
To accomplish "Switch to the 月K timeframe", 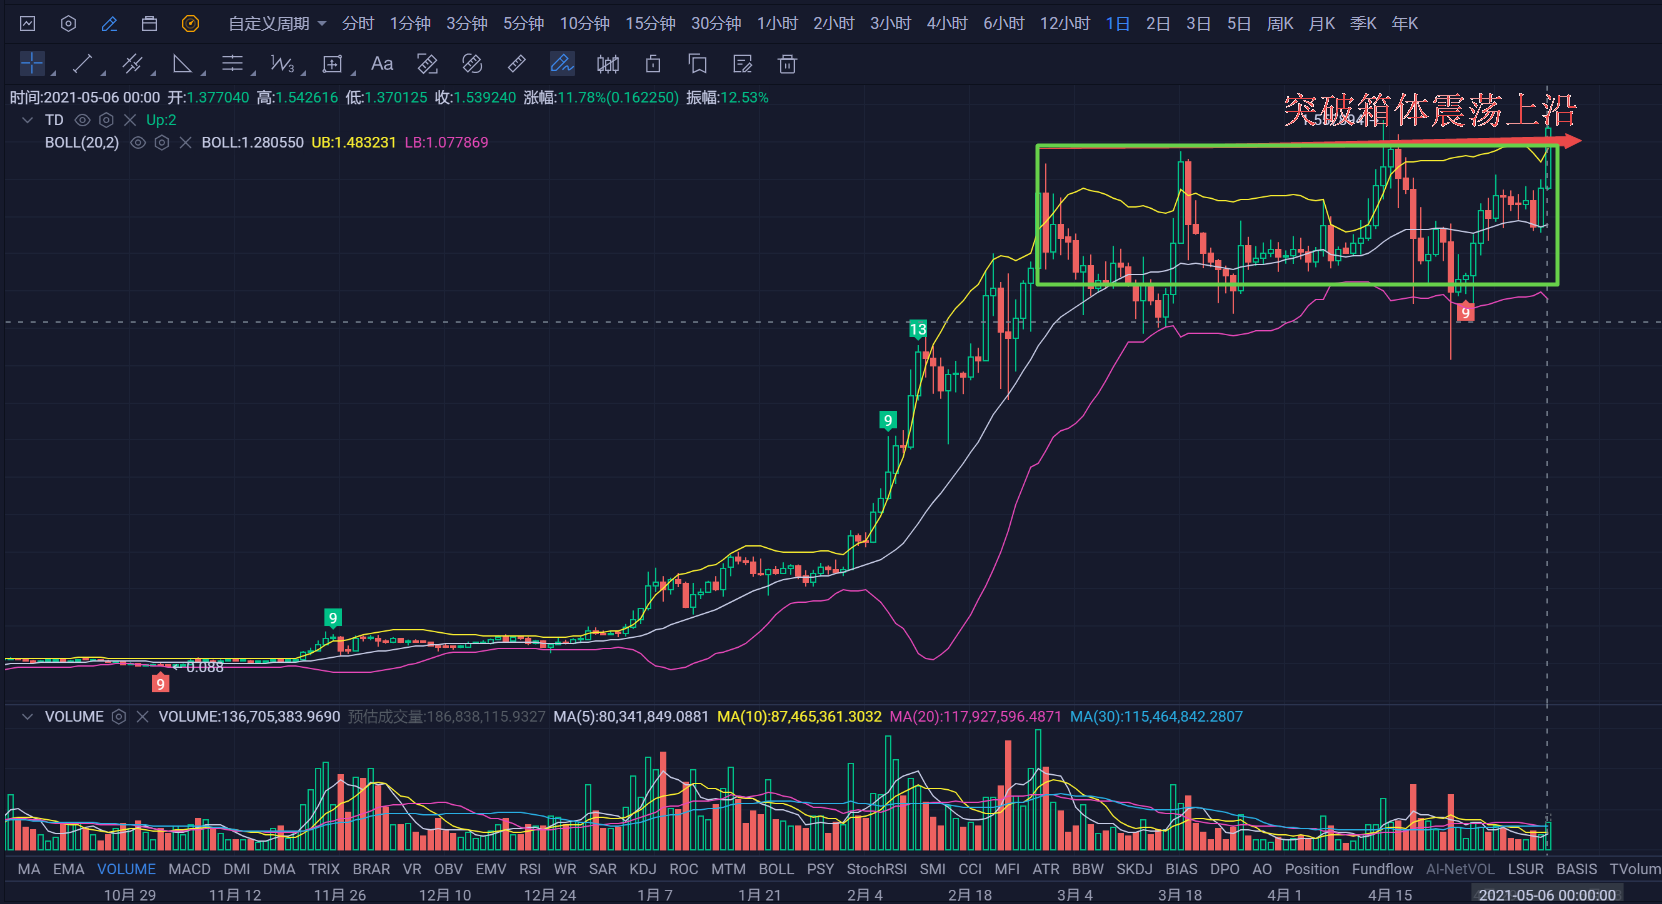I will point(1322,23).
